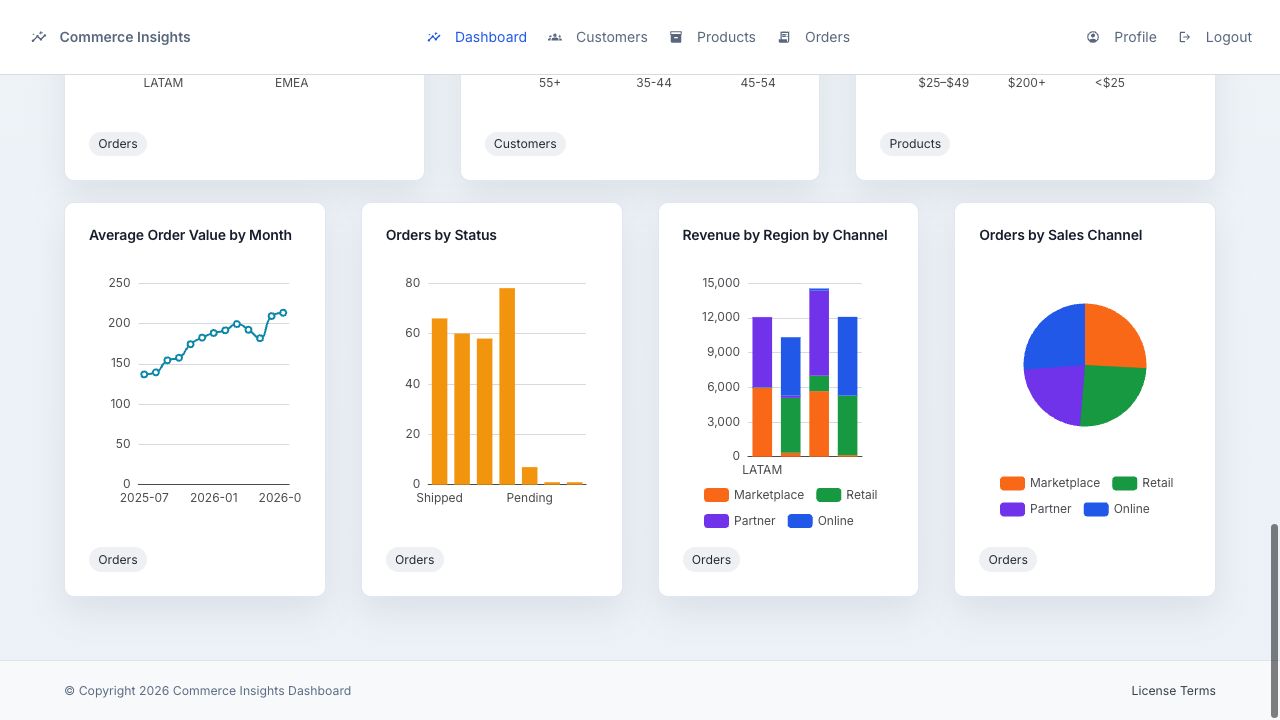Click Orders tag in Revenue by Region card

(711, 560)
